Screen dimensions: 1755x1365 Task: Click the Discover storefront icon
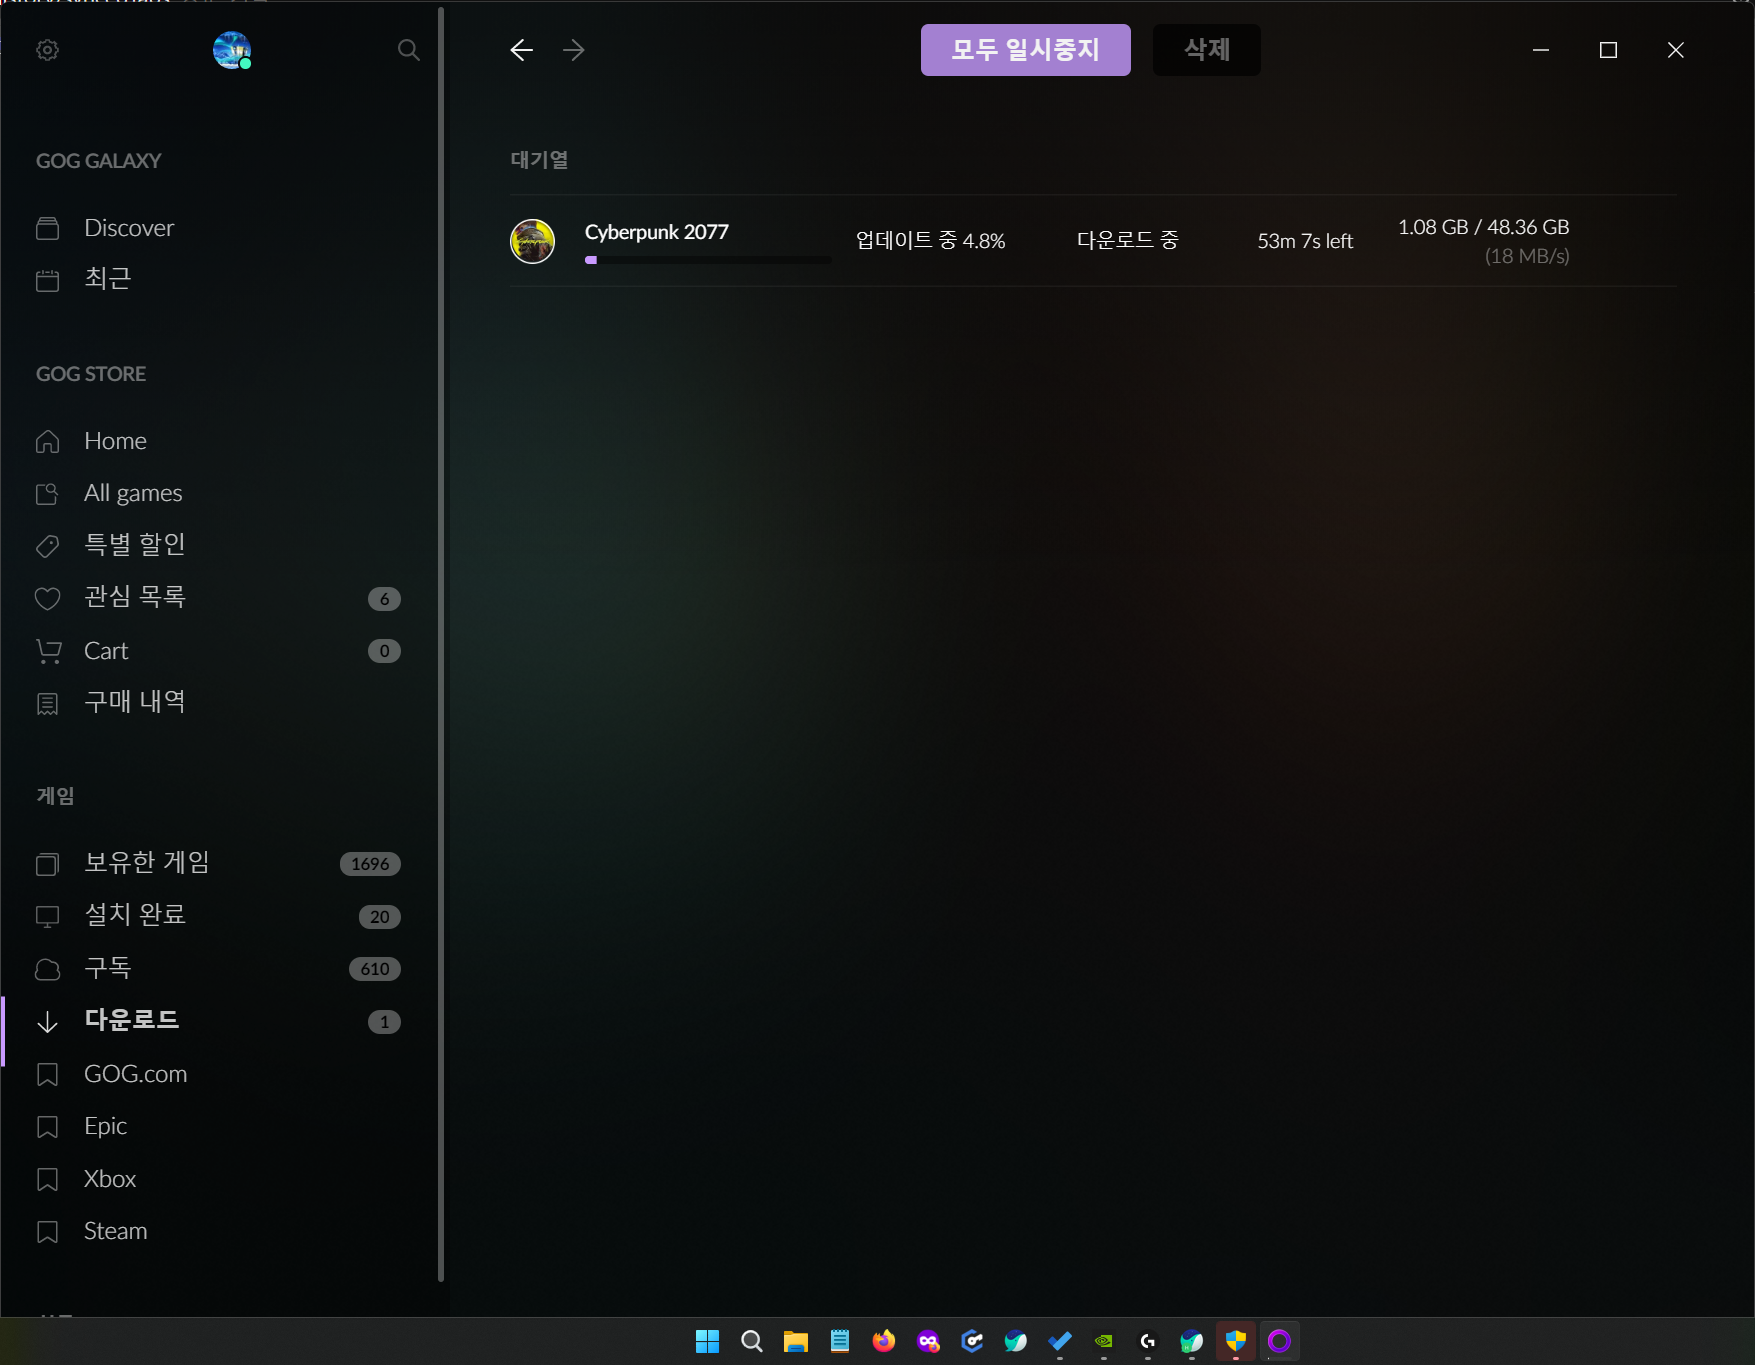pyautogui.click(x=47, y=229)
